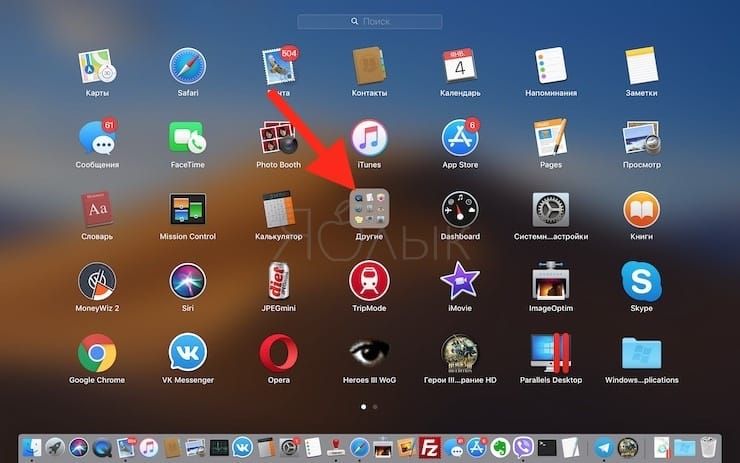Launch FaceTime
Viewport: 740px width, 463px height.
click(188, 138)
